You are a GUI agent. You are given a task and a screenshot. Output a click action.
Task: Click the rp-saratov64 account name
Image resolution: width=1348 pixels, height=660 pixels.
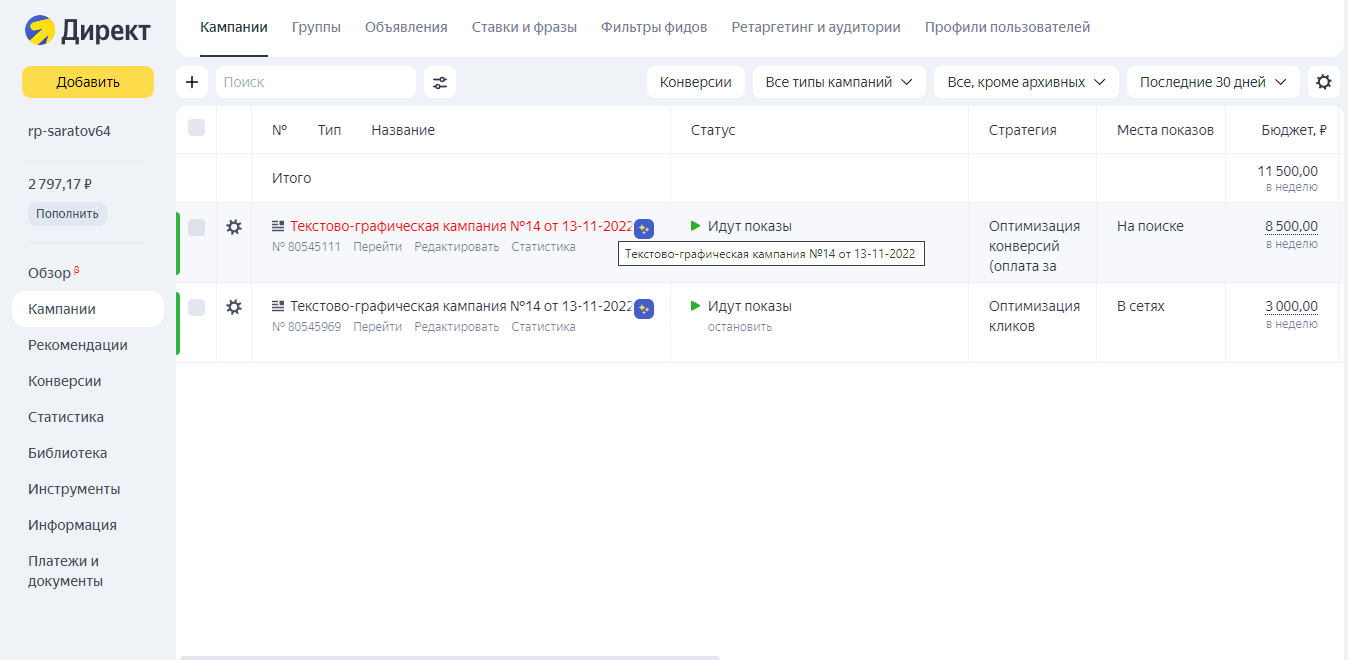[x=69, y=131]
